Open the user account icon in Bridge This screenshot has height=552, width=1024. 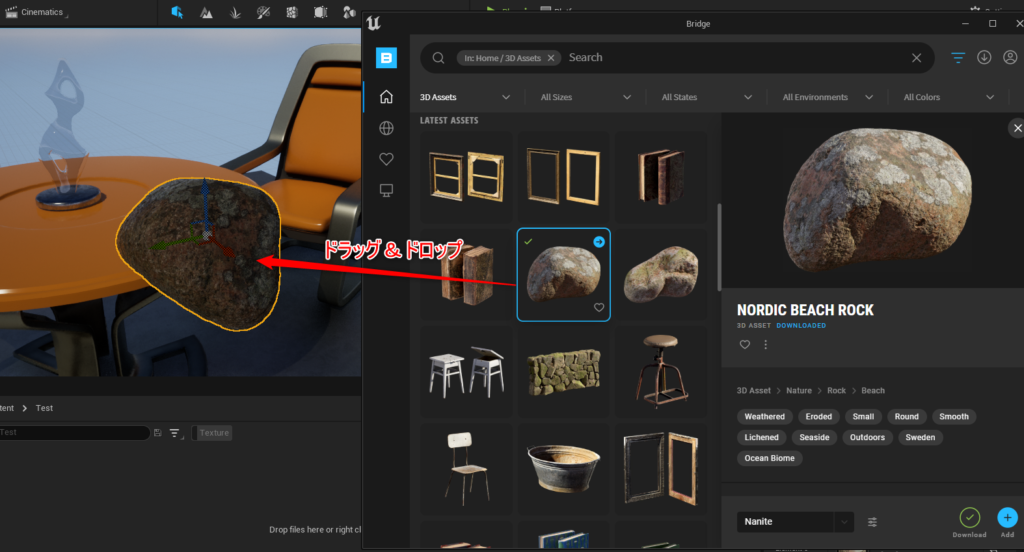(x=1010, y=57)
